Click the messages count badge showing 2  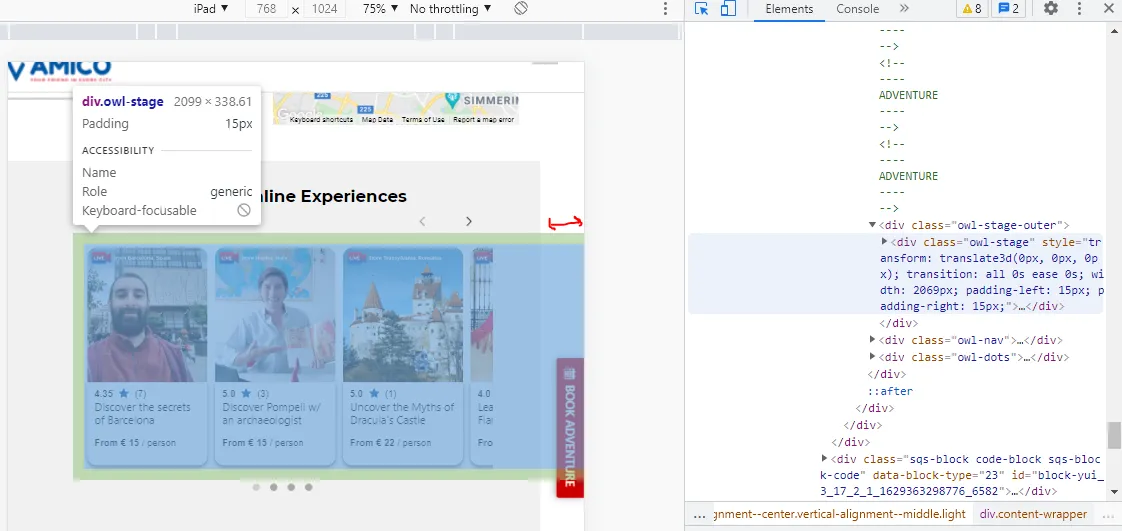pyautogui.click(x=1008, y=9)
